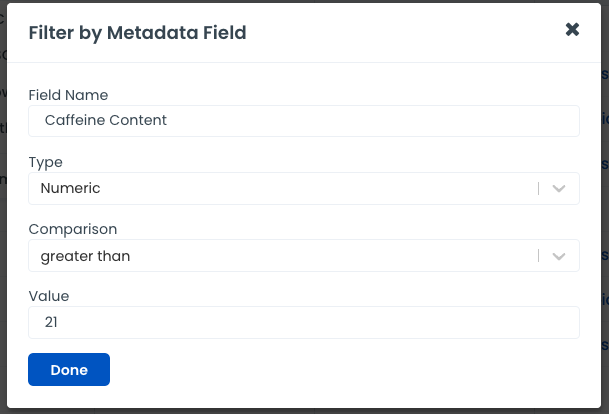Click the dialog title 'Filter by Metadata Field'
This screenshot has width=609, height=414.
coord(137,33)
